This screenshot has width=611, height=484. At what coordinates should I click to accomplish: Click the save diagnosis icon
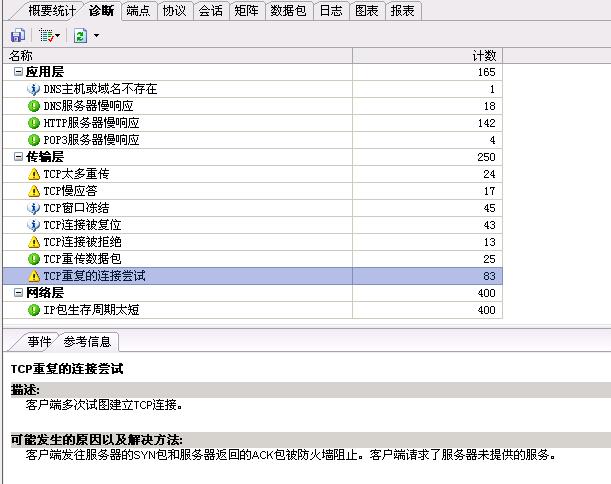point(18,35)
